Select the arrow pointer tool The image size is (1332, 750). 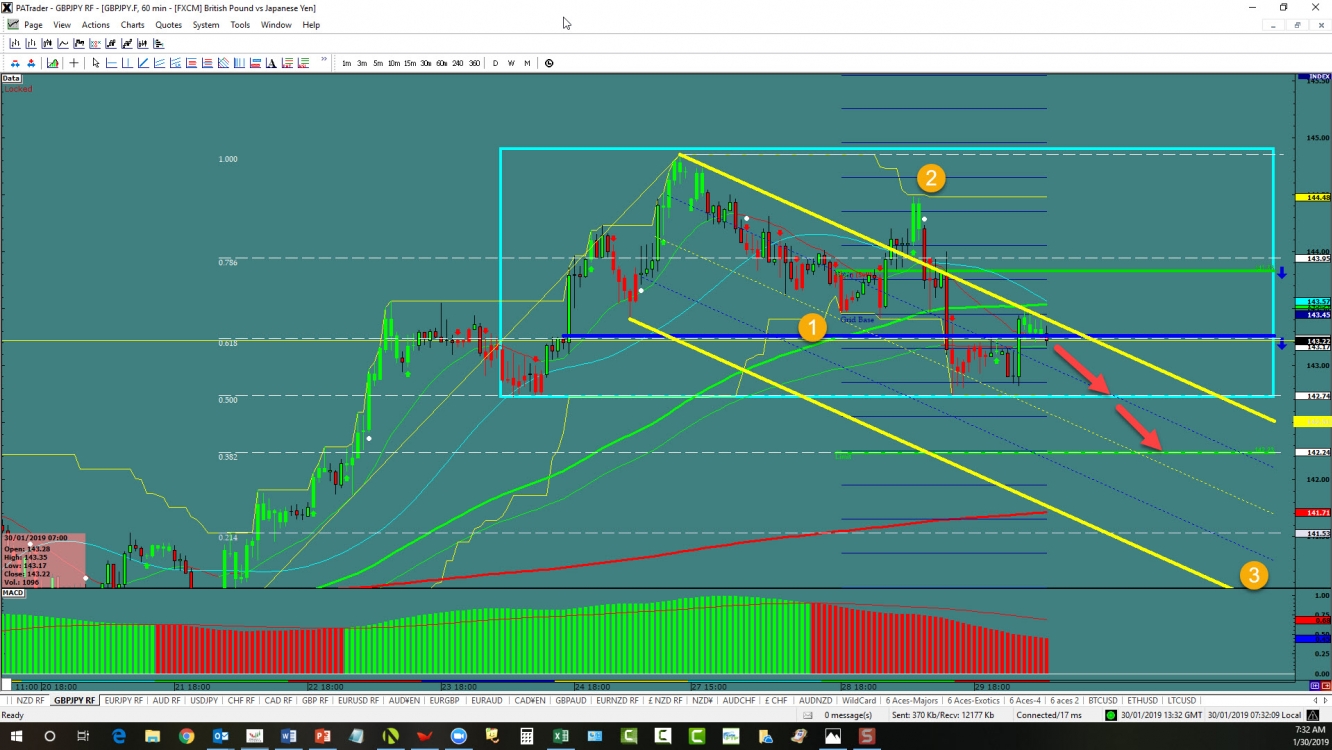[96, 63]
